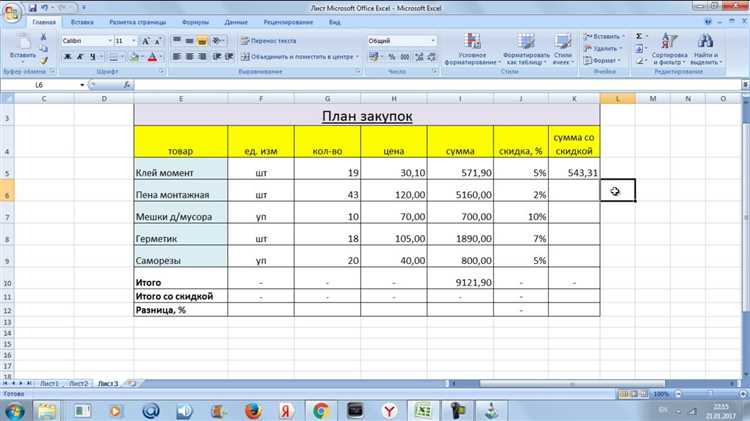The image size is (750, 421).
Task: Click the percent style icon
Action: 392,57
